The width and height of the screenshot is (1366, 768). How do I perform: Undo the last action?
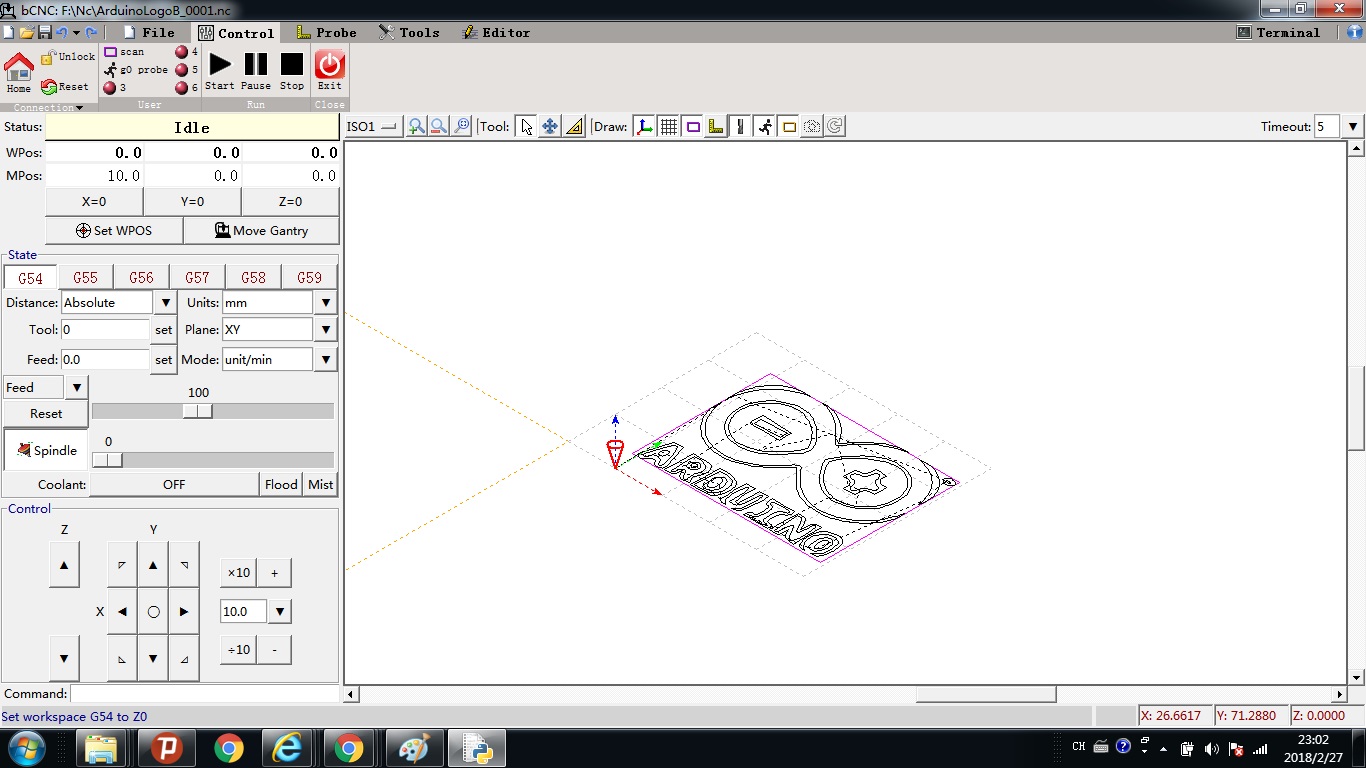tap(61, 33)
